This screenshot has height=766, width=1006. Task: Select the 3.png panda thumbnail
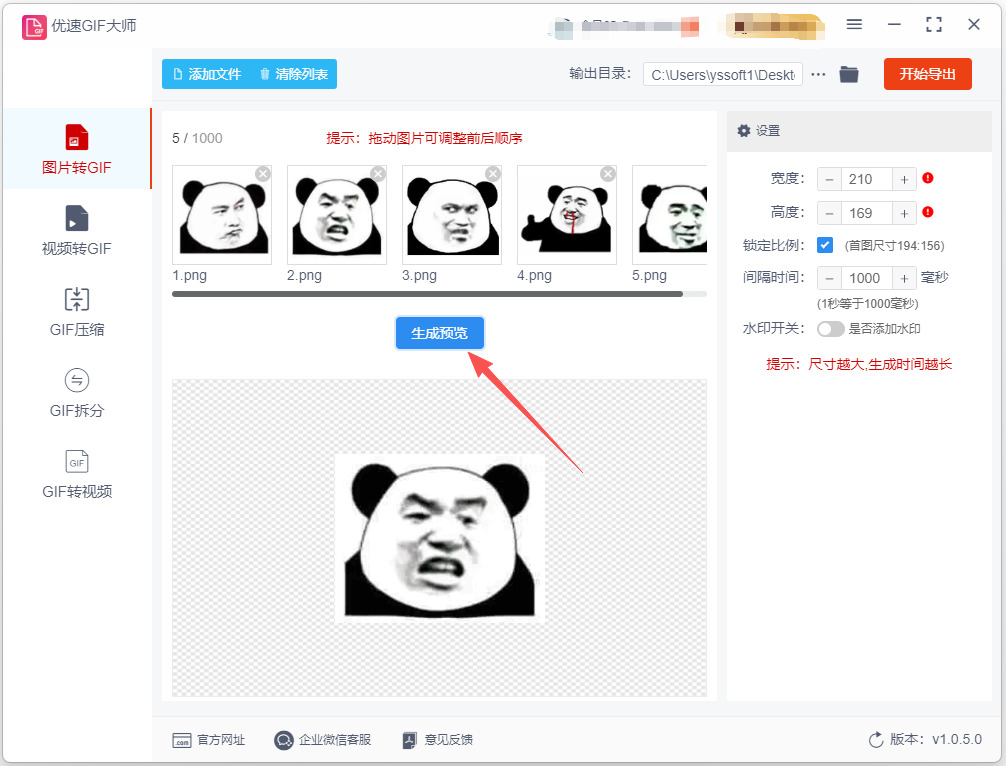[x=452, y=215]
